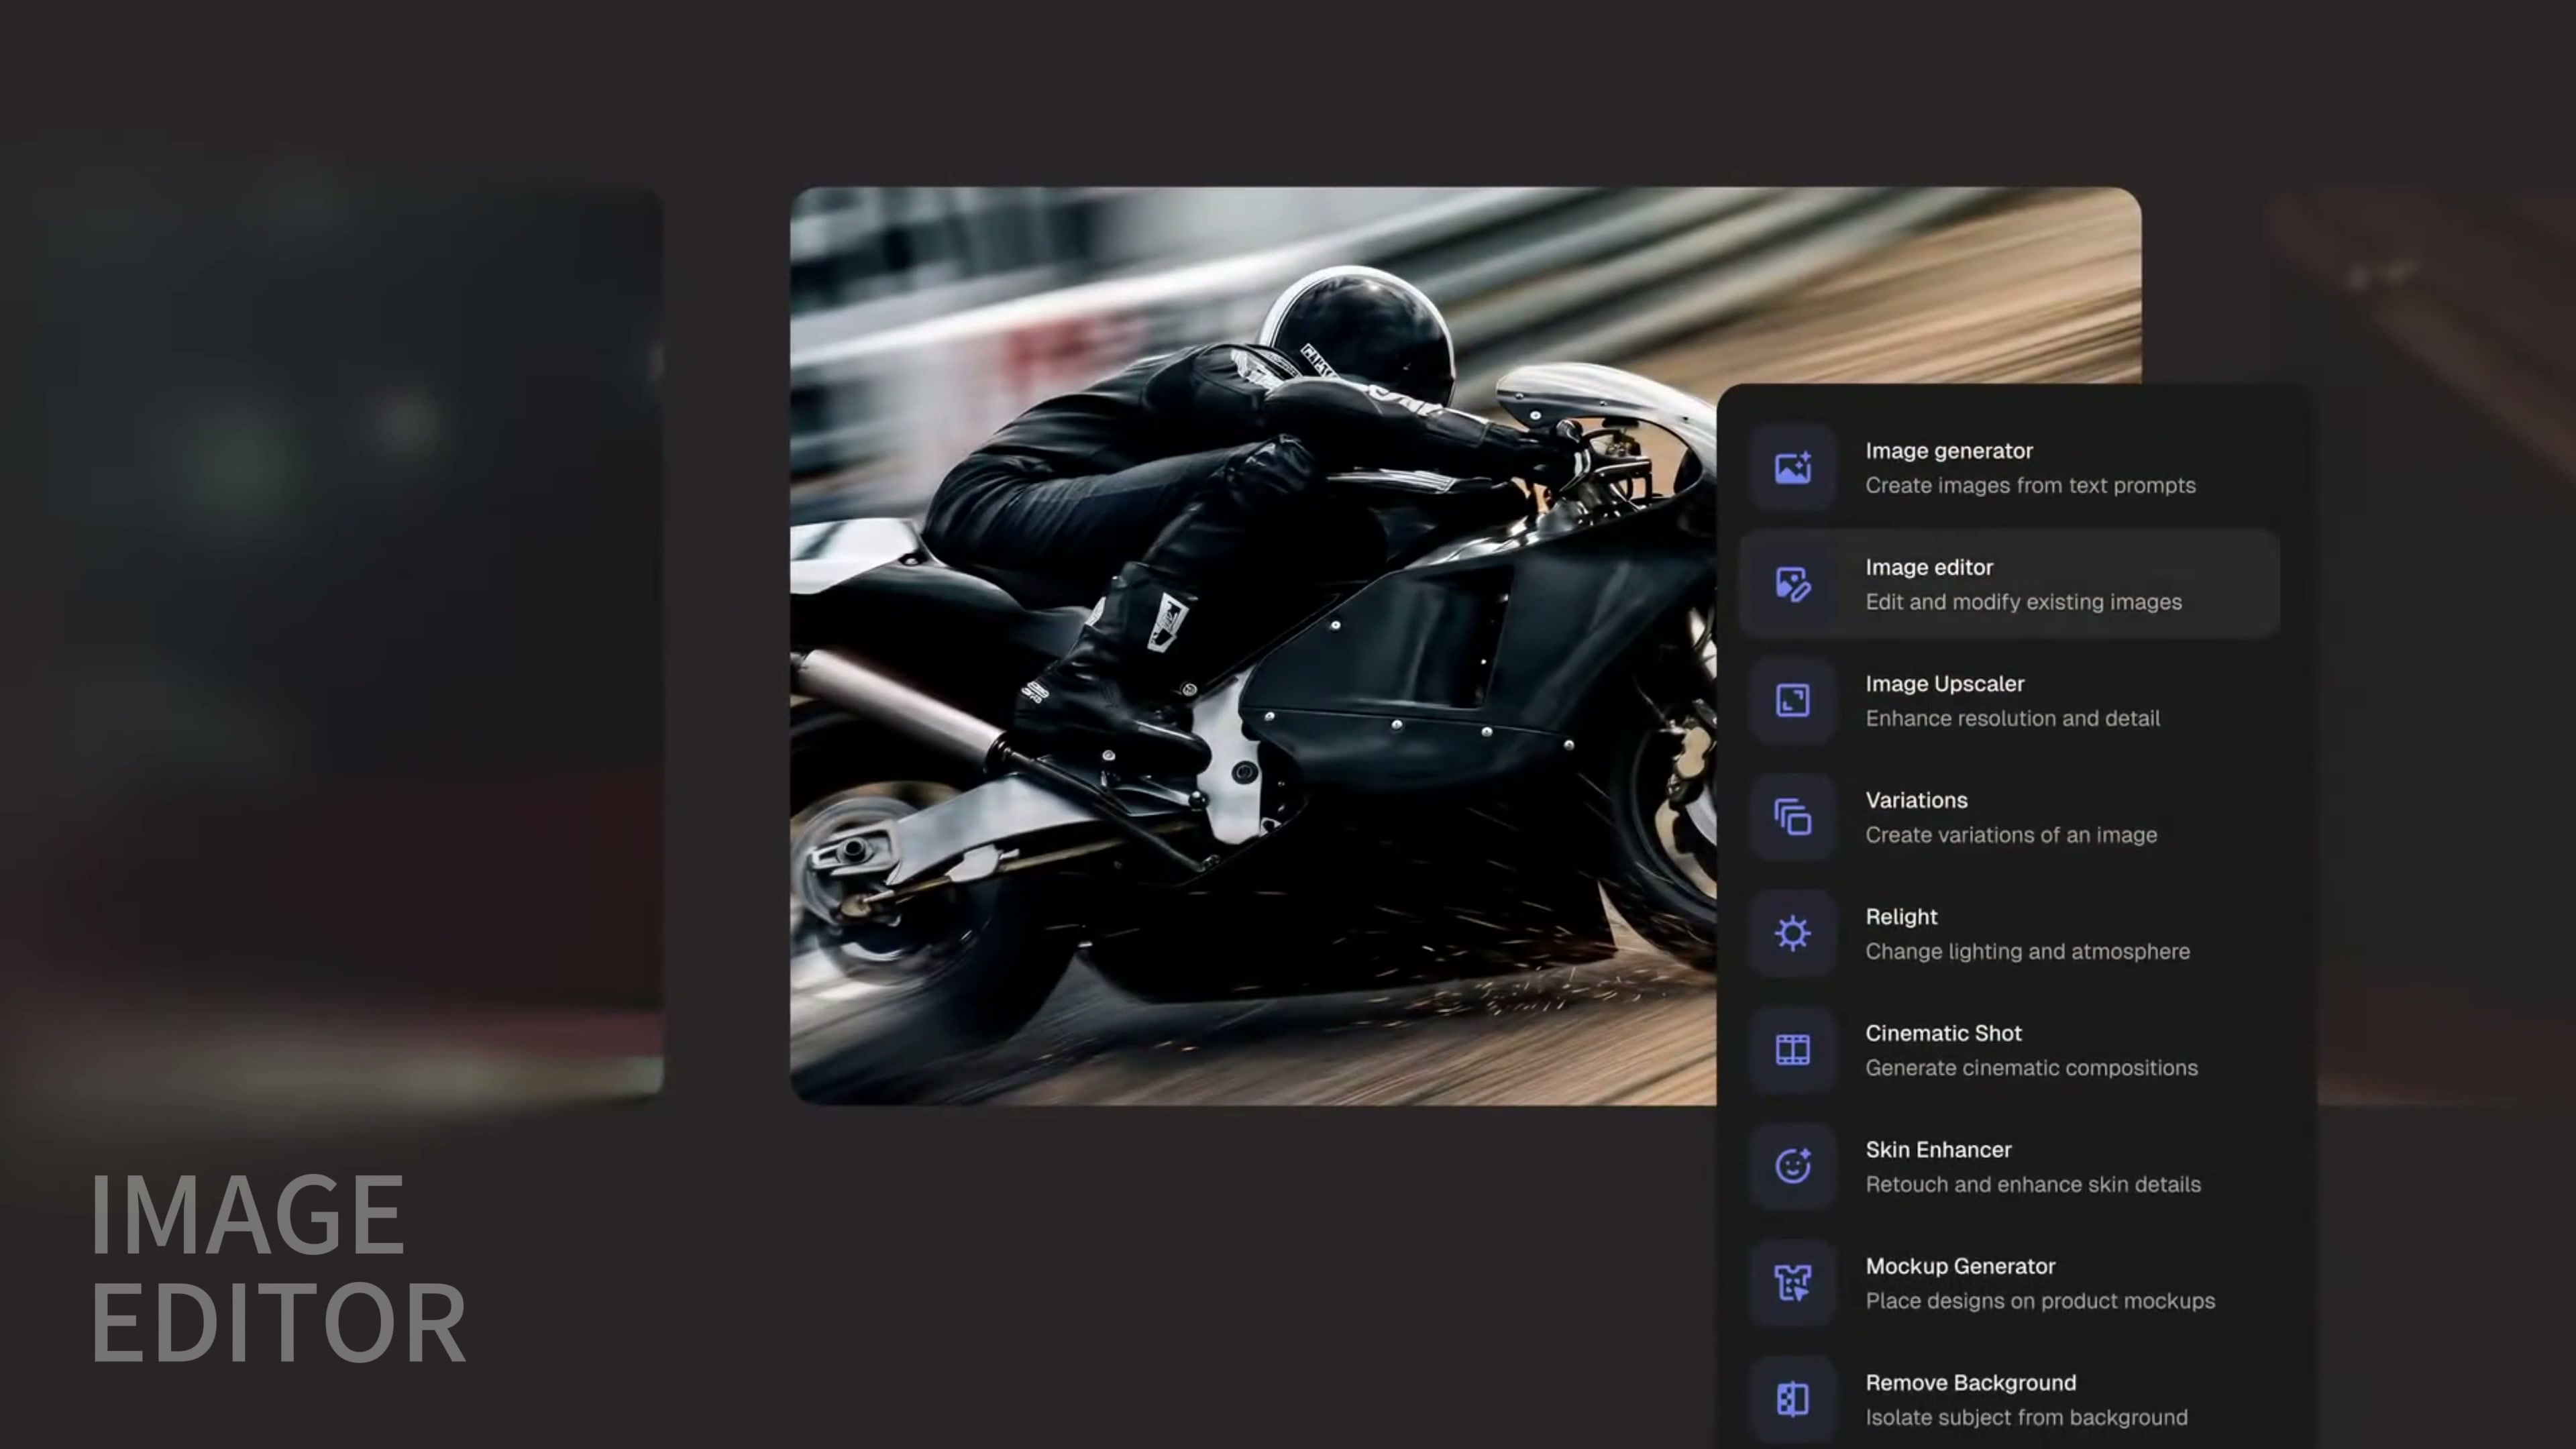The height and width of the screenshot is (1449, 2576).
Task: Click 'Create images from text prompts' description
Action: point(2030,486)
